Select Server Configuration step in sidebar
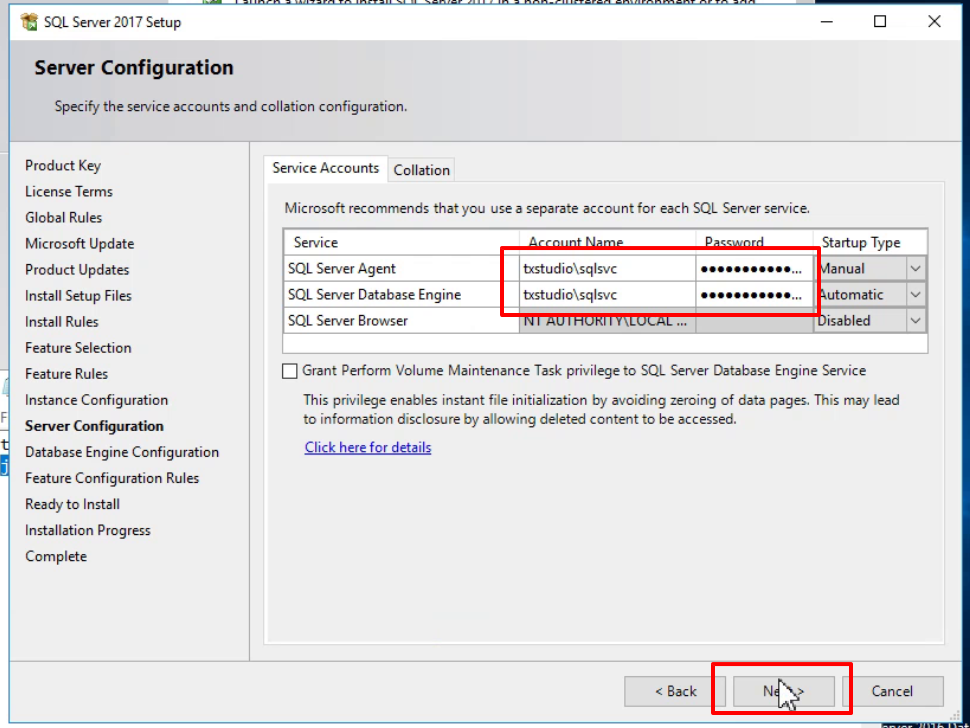This screenshot has height=728, width=970. (x=94, y=426)
